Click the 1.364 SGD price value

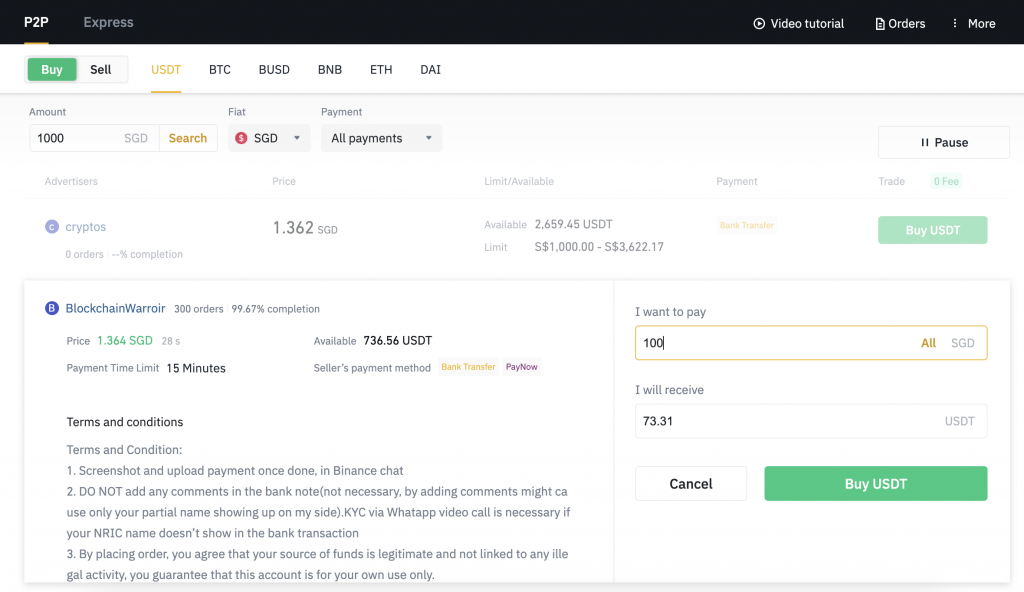[x=125, y=340]
